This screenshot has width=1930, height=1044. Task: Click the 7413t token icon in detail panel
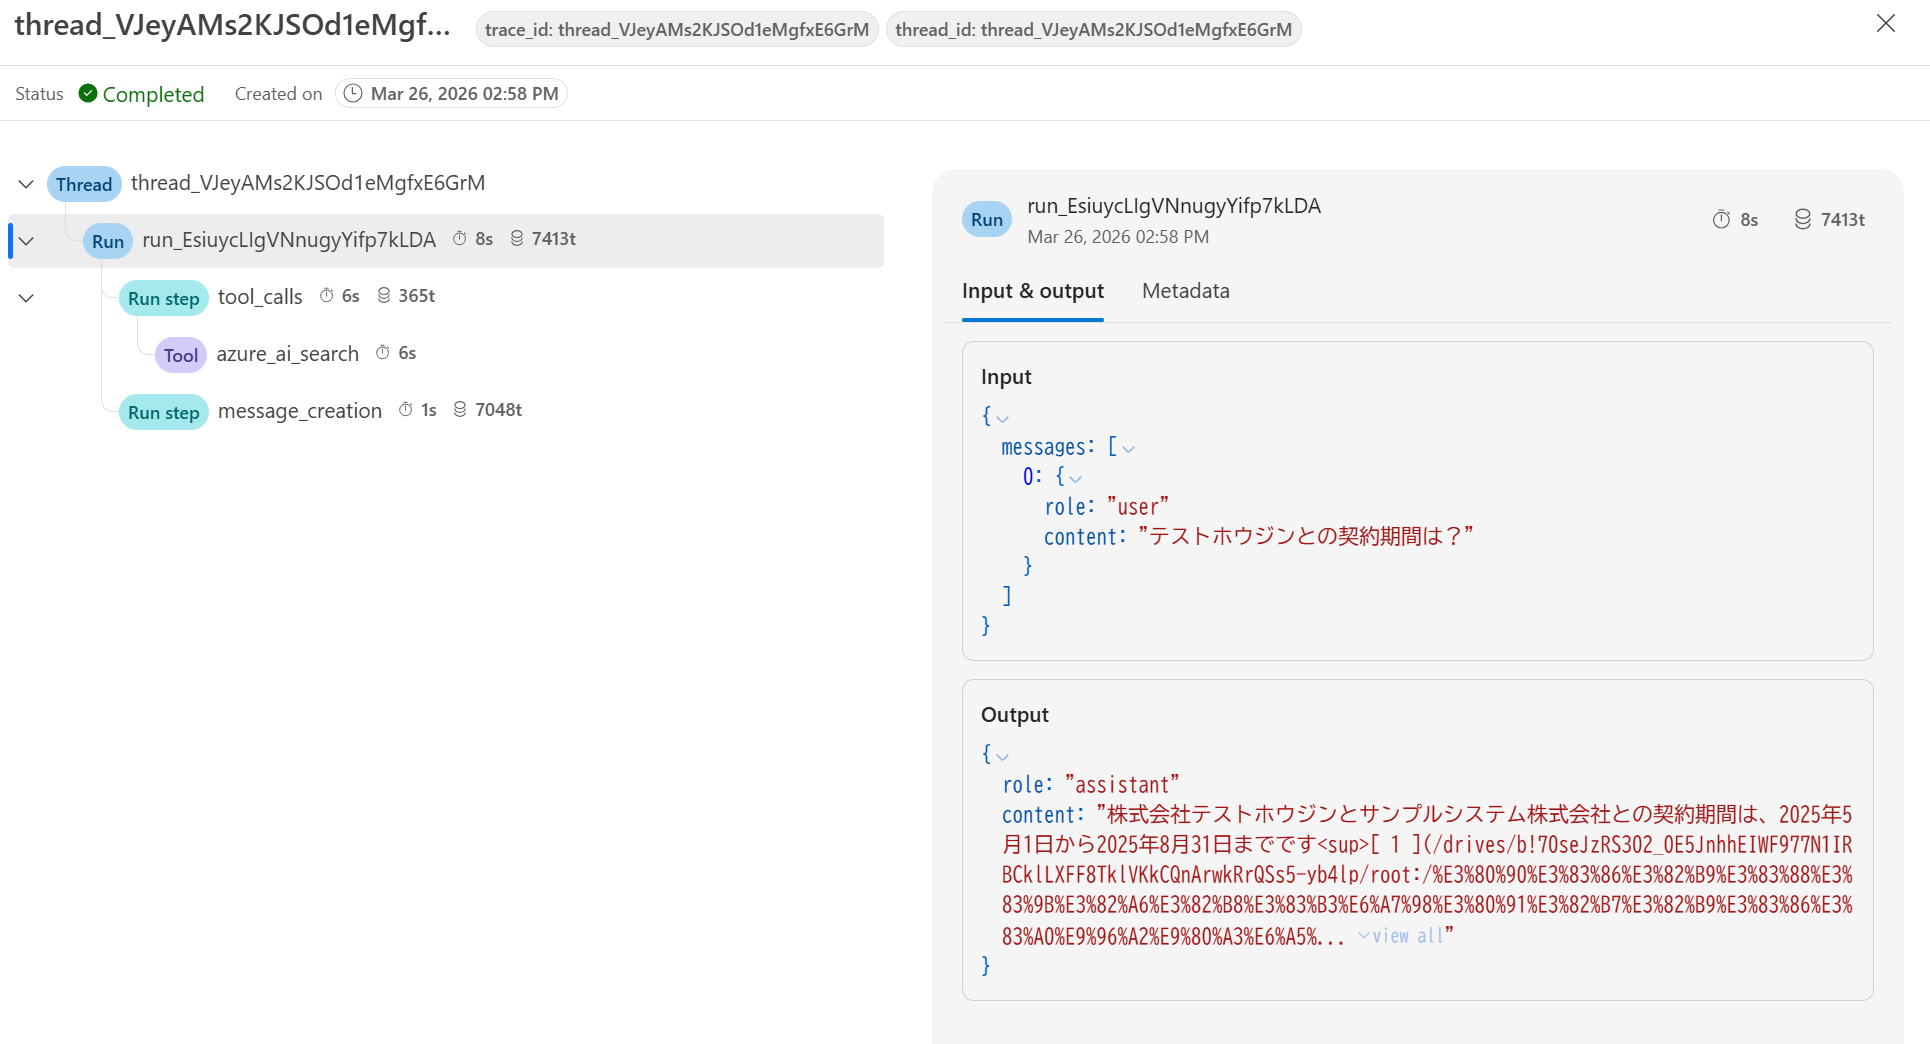1802,219
